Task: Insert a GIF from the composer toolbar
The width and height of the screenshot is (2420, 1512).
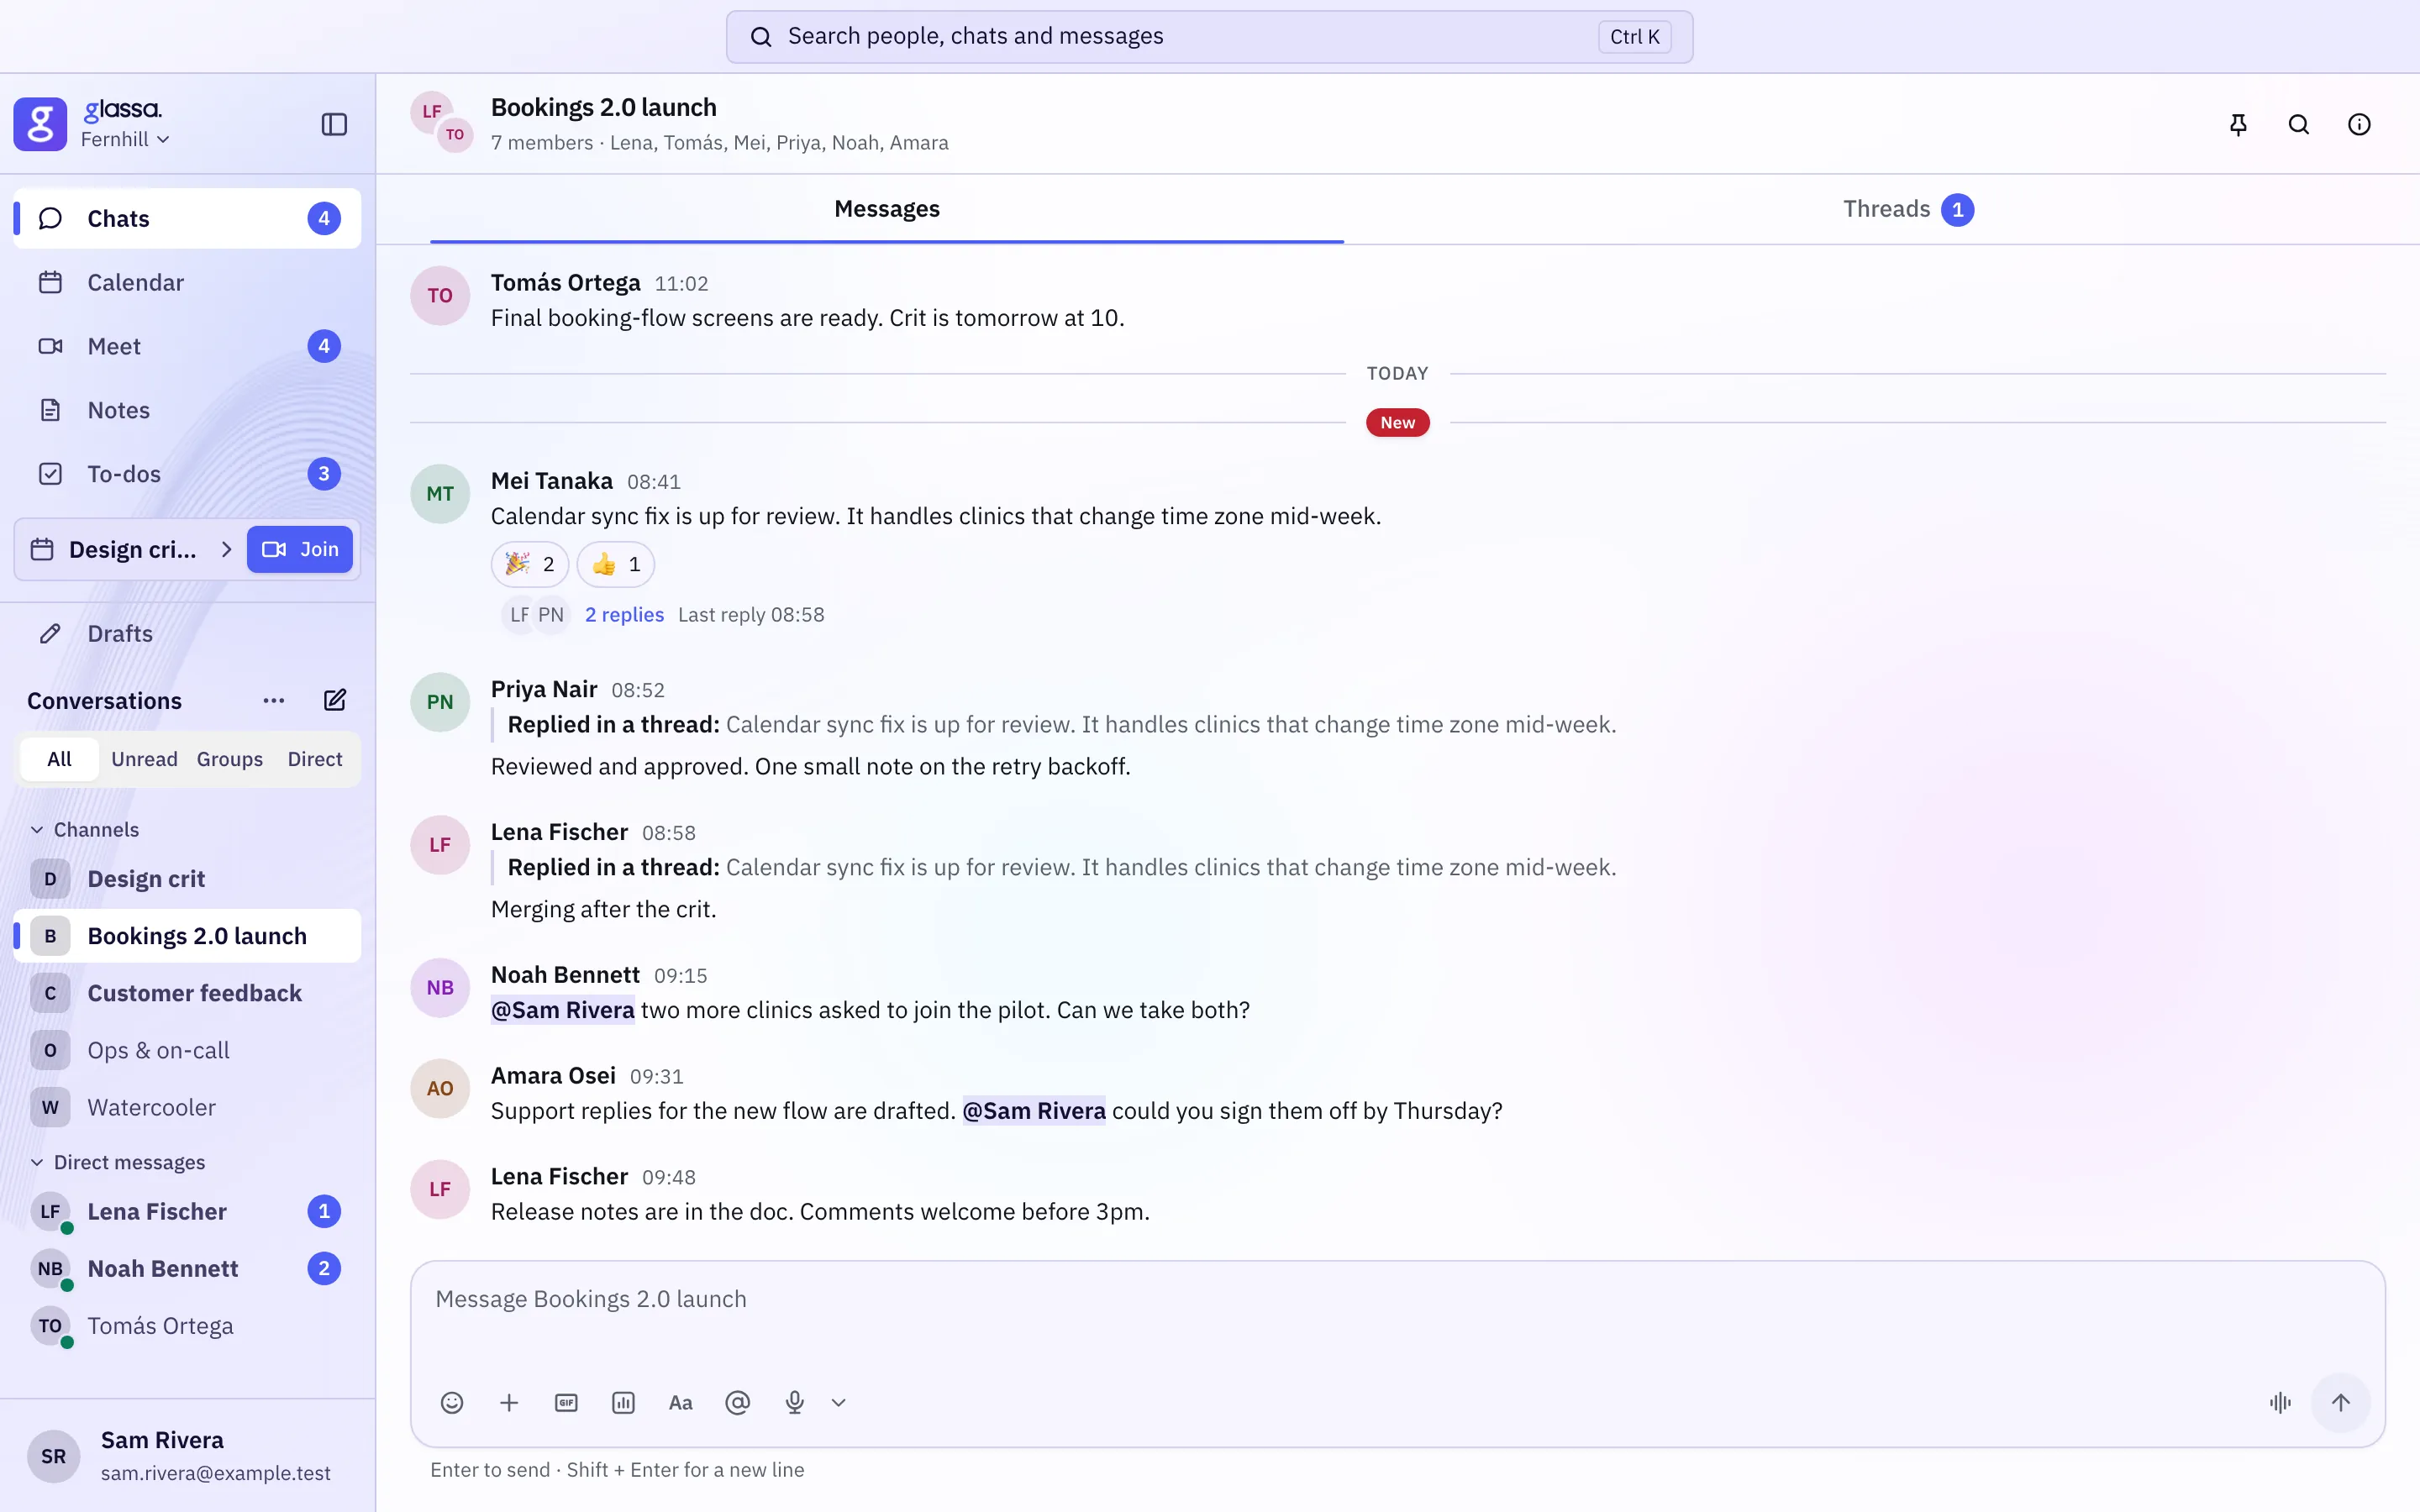Action: click(x=566, y=1403)
